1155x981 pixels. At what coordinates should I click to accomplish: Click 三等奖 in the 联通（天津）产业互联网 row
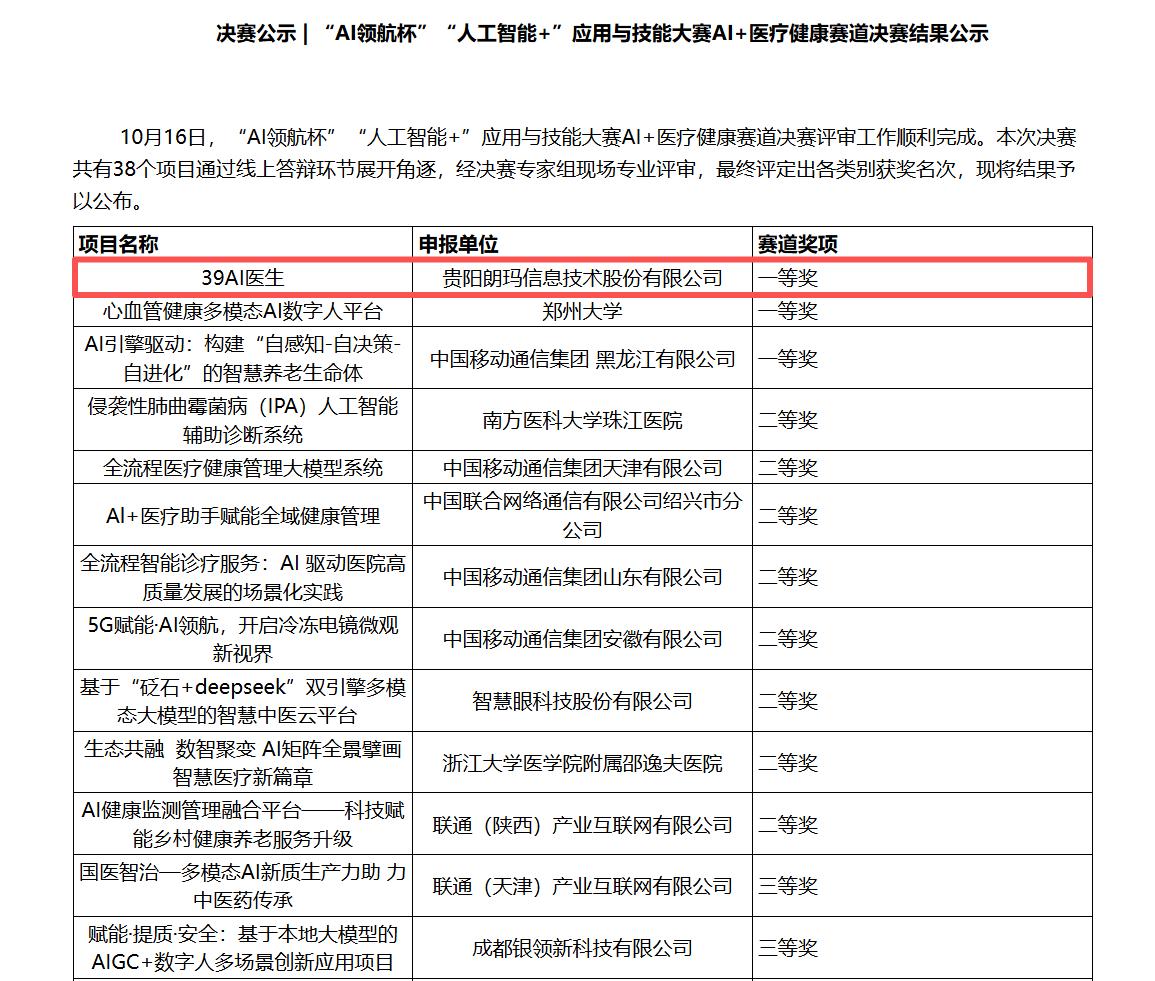(x=788, y=886)
